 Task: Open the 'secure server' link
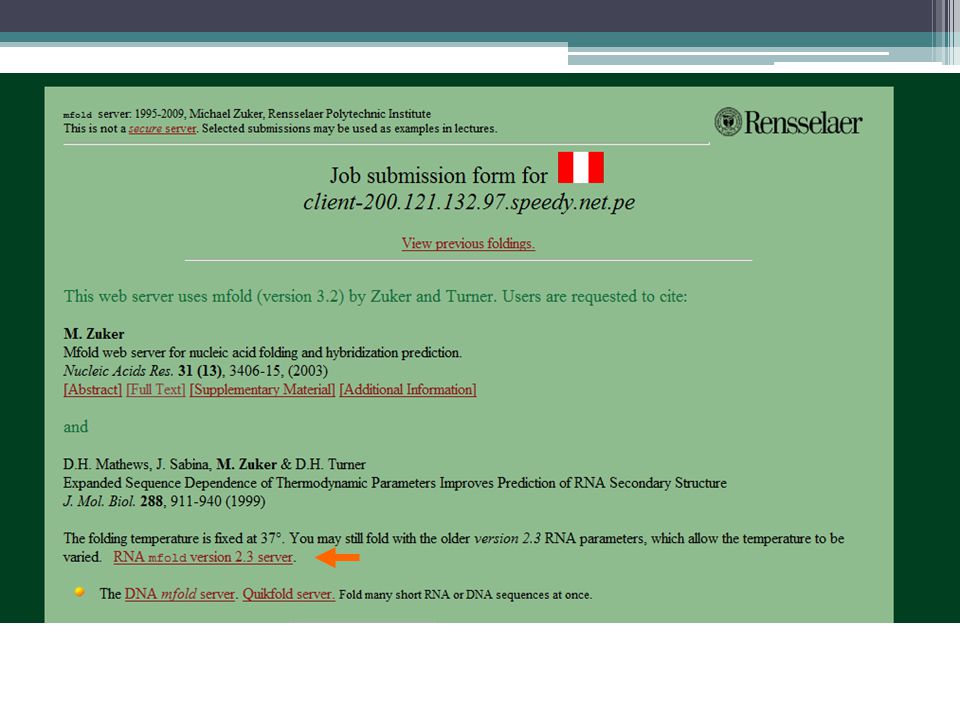[162, 129]
